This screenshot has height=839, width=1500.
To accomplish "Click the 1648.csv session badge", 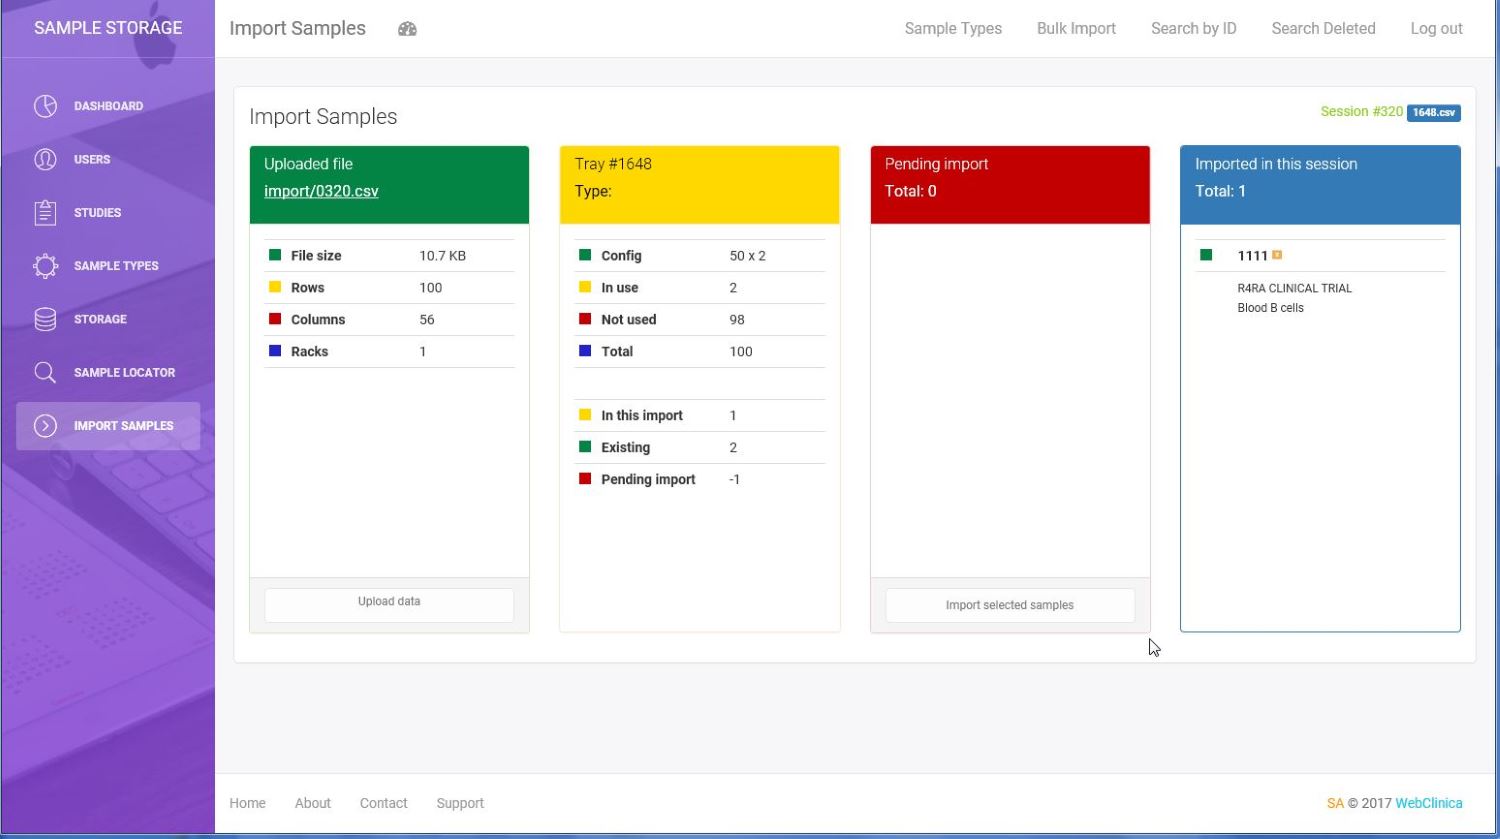I will pyautogui.click(x=1433, y=113).
